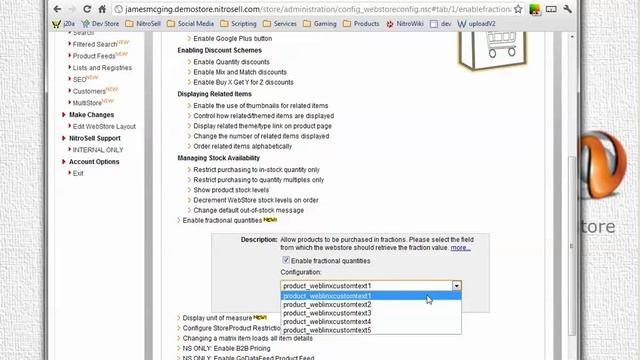Open the Chrome wrench settings menu

click(567, 9)
